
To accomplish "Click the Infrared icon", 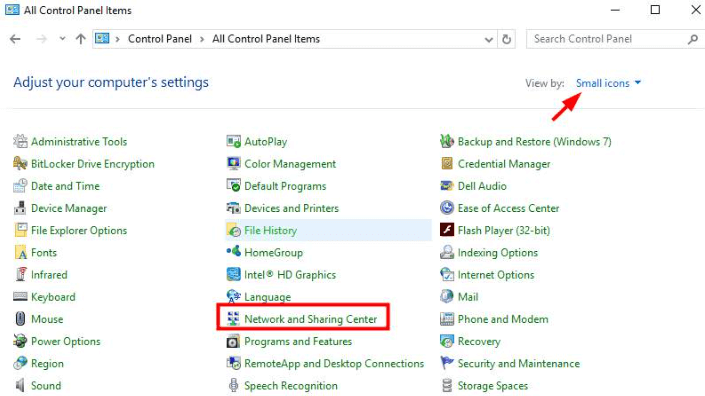I will 20,275.
